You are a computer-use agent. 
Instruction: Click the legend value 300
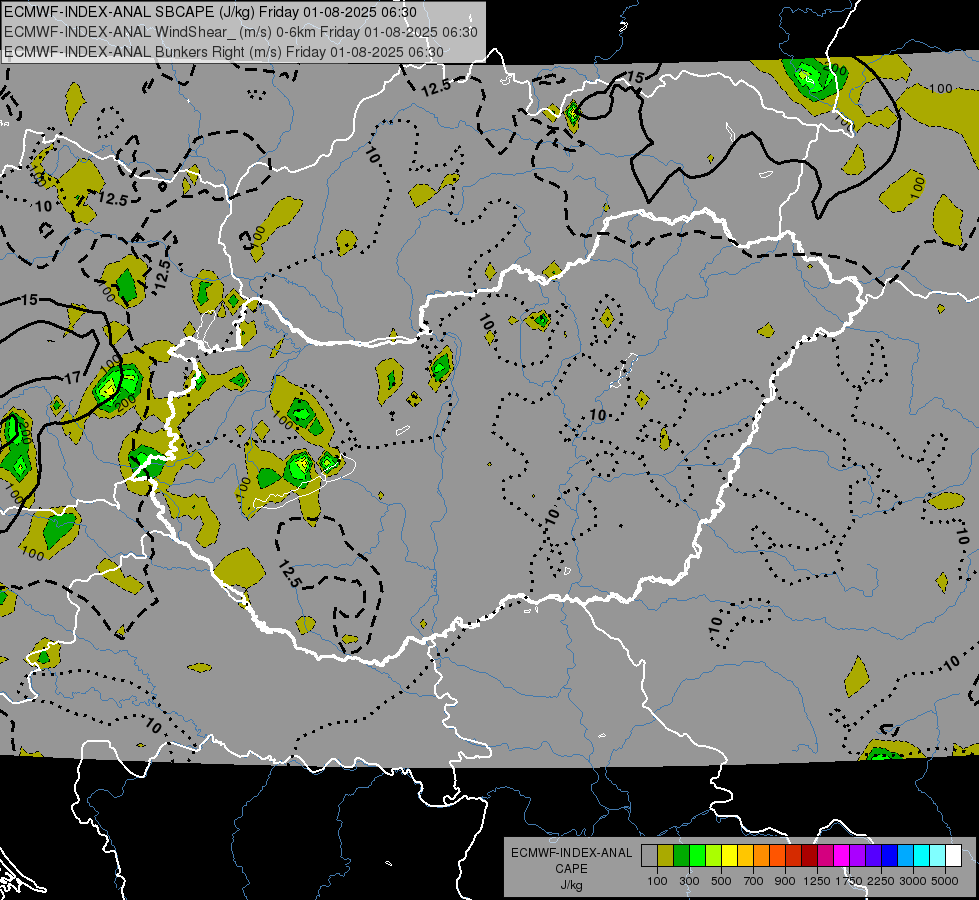(689, 881)
